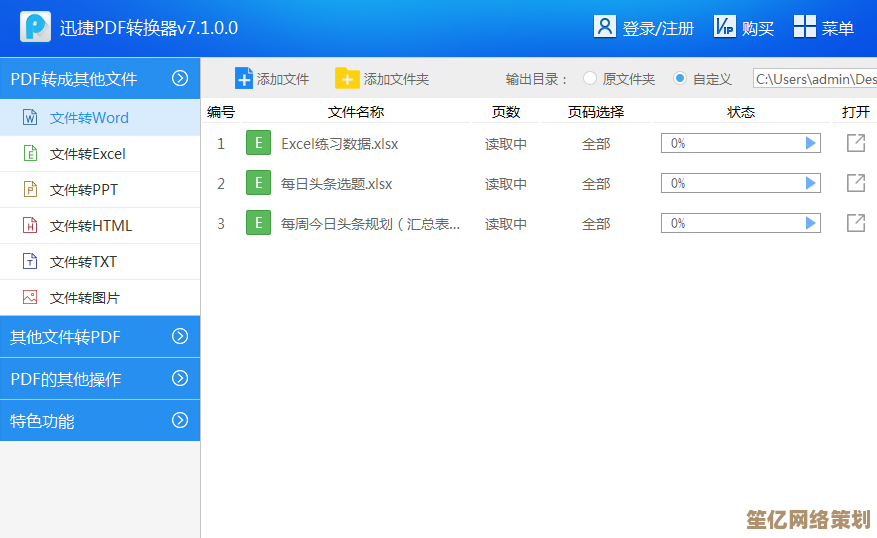This screenshot has width=877, height=538.
Task: Open output of Excel练习数据.xlsx via open icon
Action: (x=856, y=143)
